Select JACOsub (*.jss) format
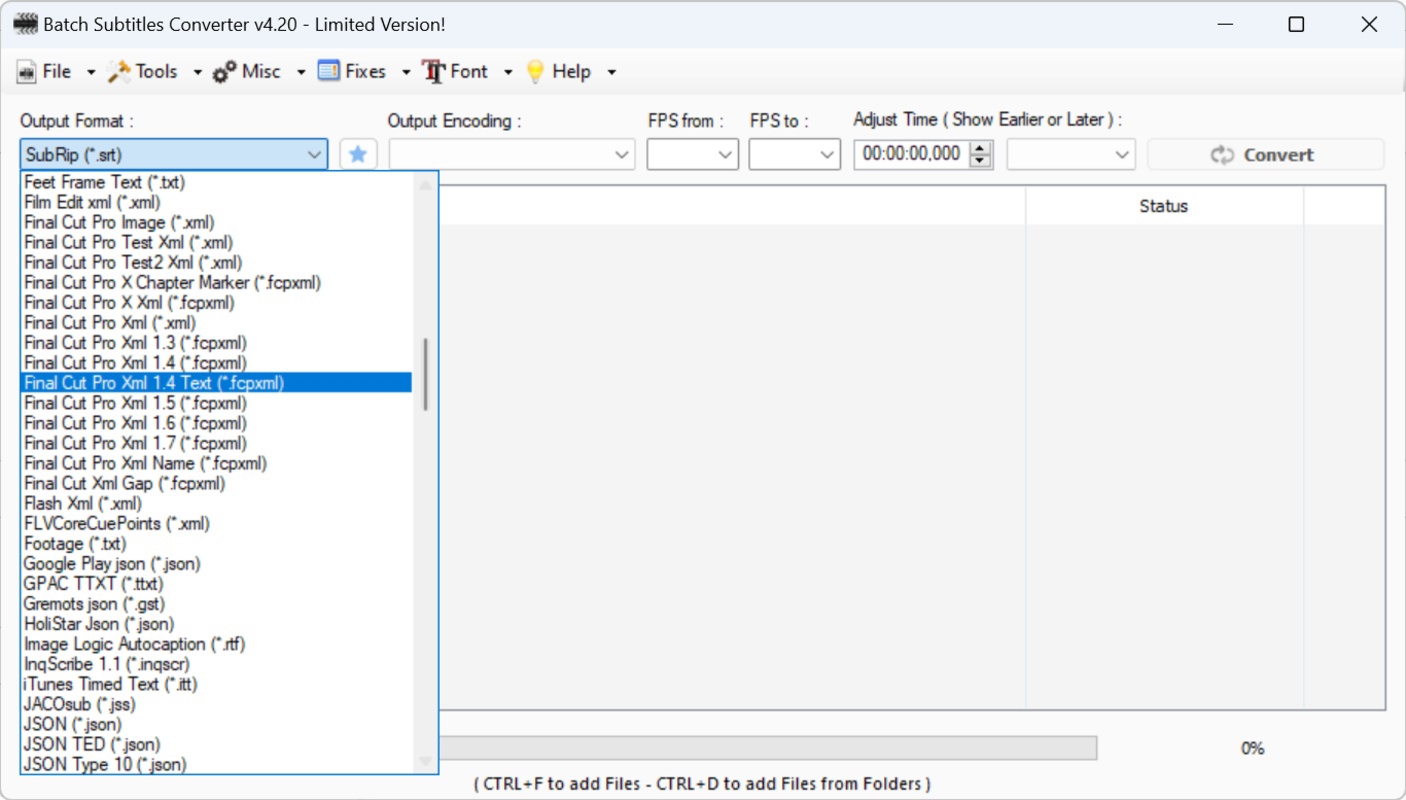Viewport: 1406px width, 800px height. pyautogui.click(x=216, y=704)
